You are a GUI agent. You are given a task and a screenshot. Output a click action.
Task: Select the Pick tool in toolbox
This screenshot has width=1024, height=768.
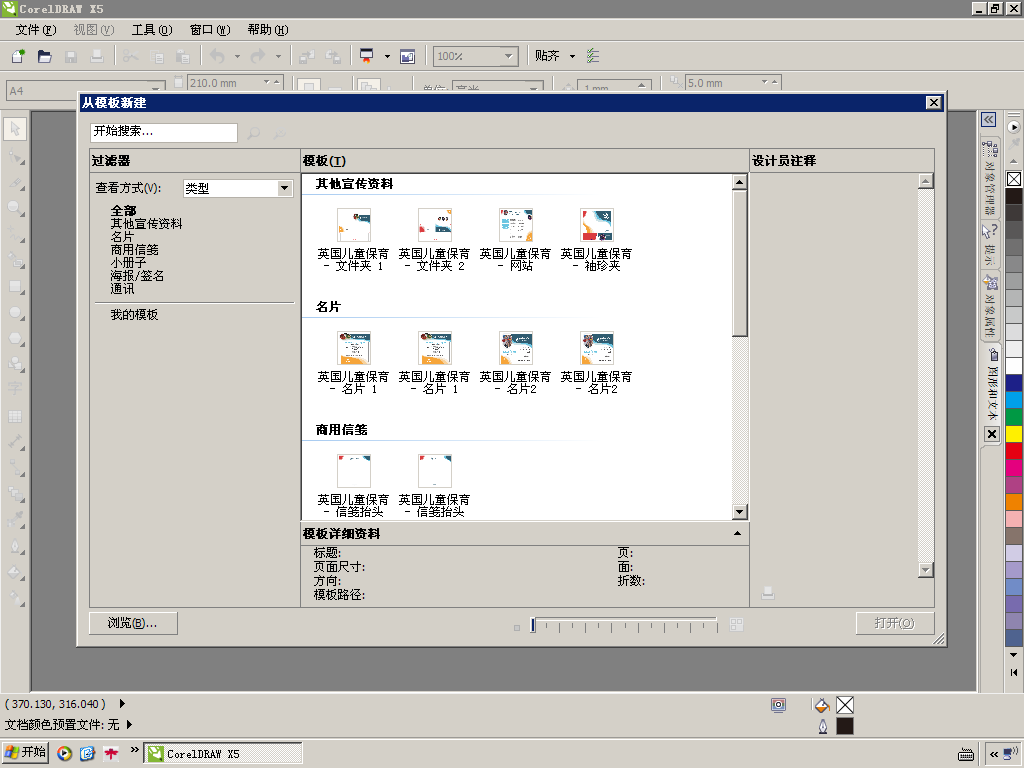(16, 129)
